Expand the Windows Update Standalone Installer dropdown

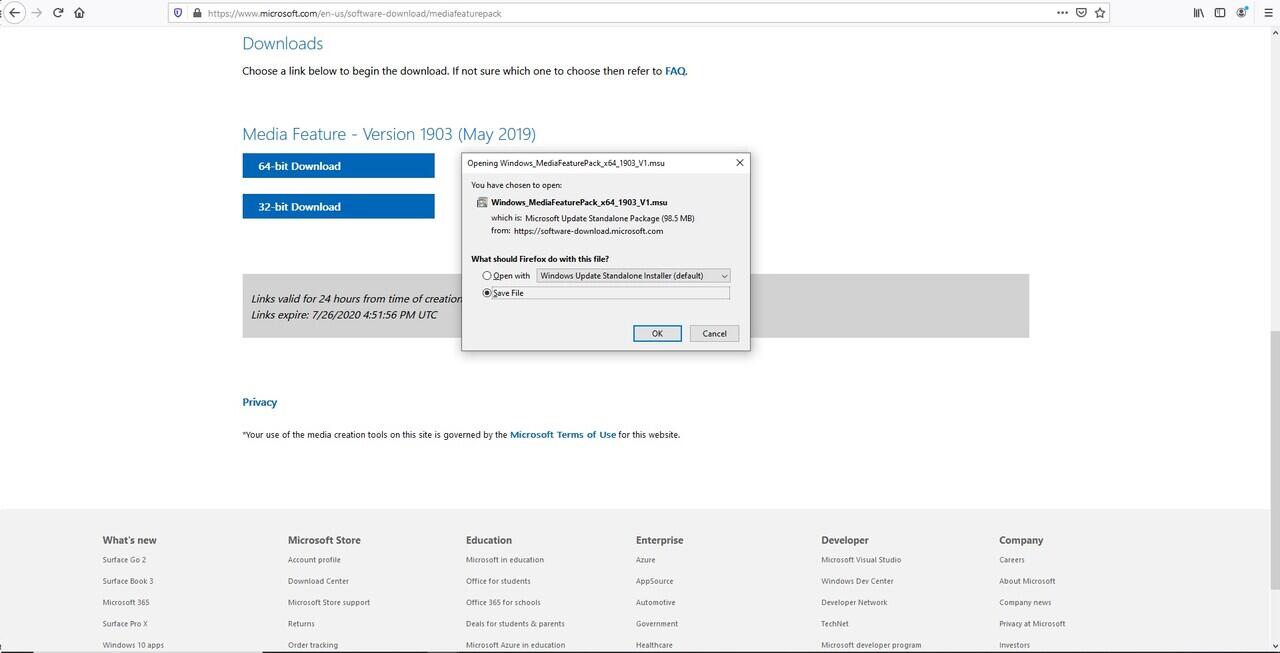point(634,276)
